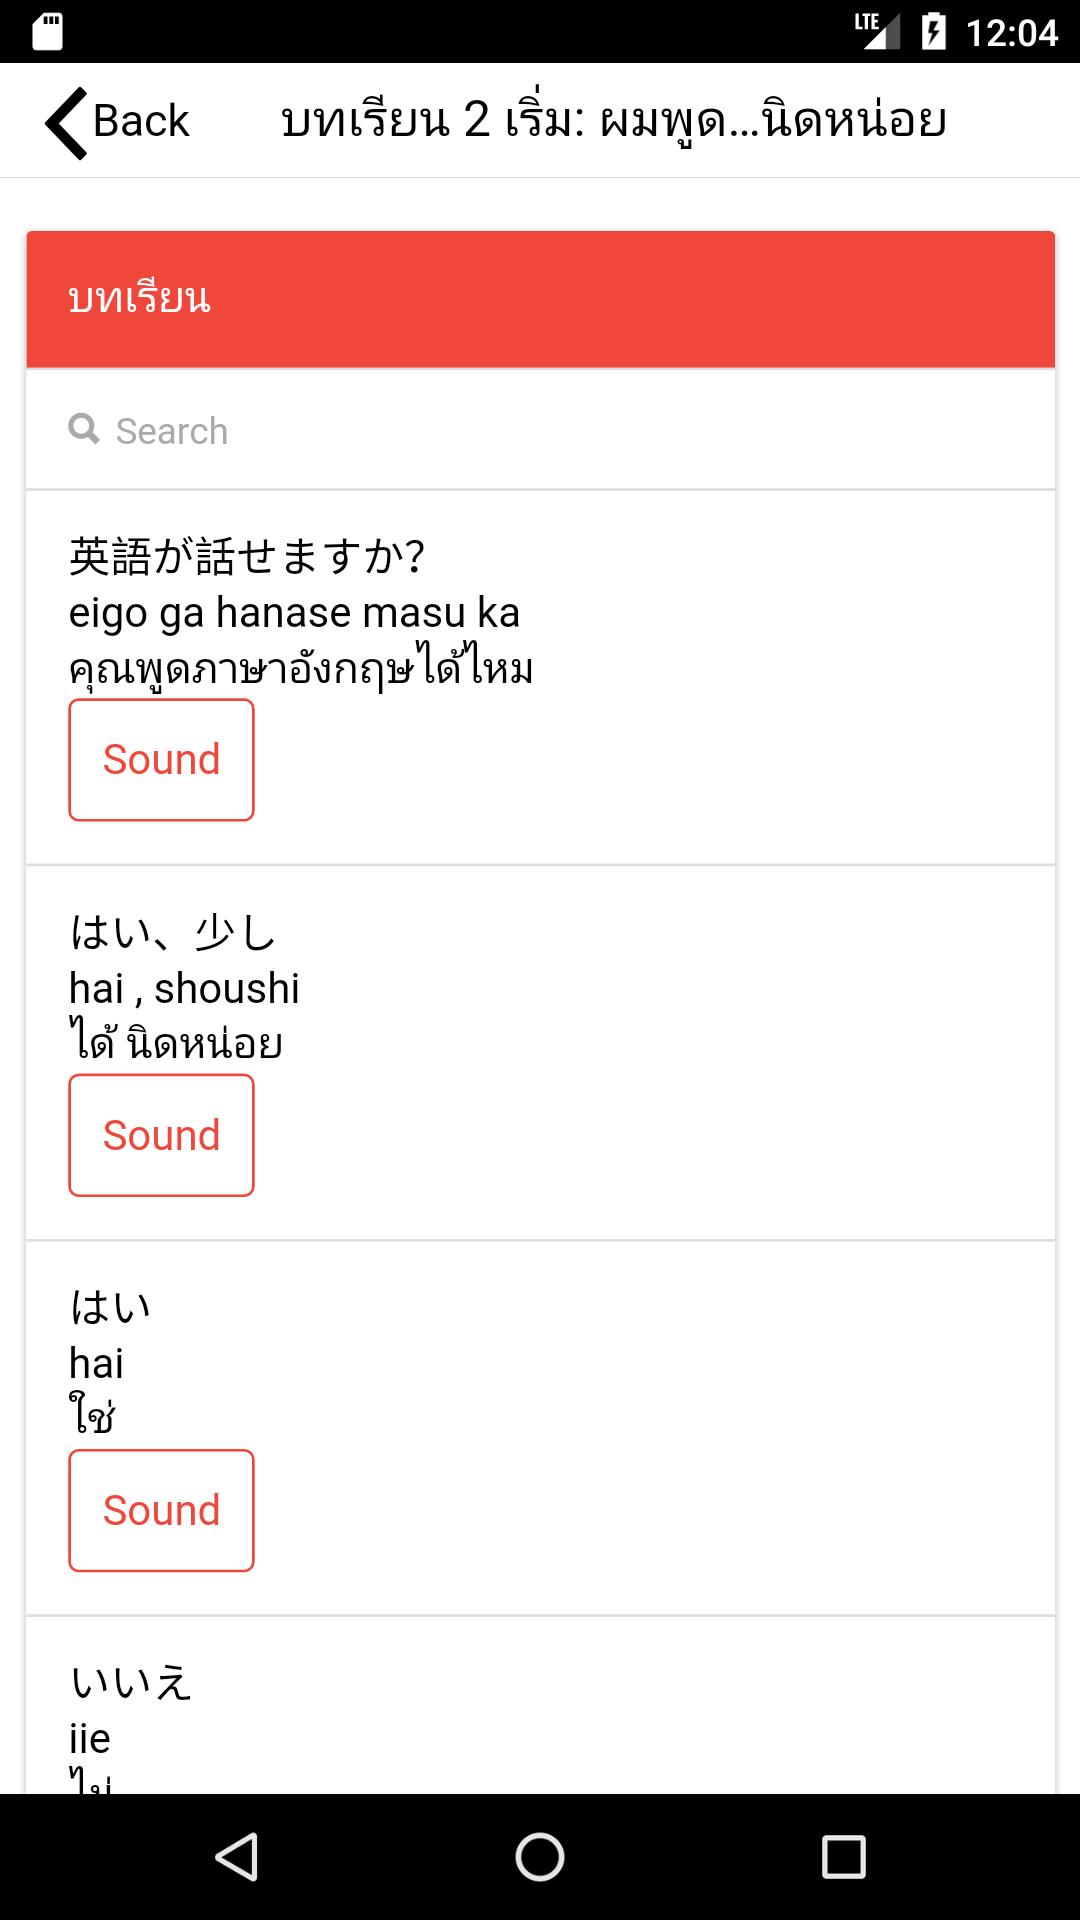
Task: Select the phrase 英語が話せますか?
Action: [x=247, y=556]
